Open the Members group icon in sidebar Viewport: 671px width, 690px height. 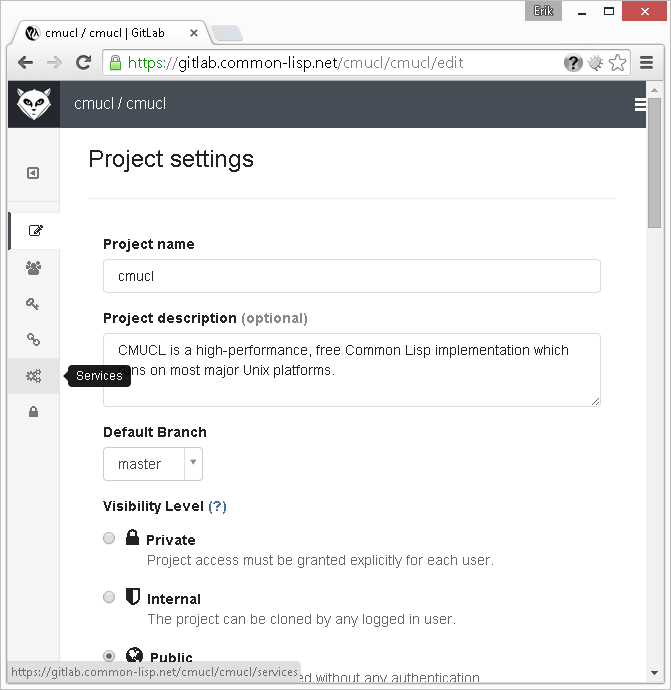tap(34, 268)
